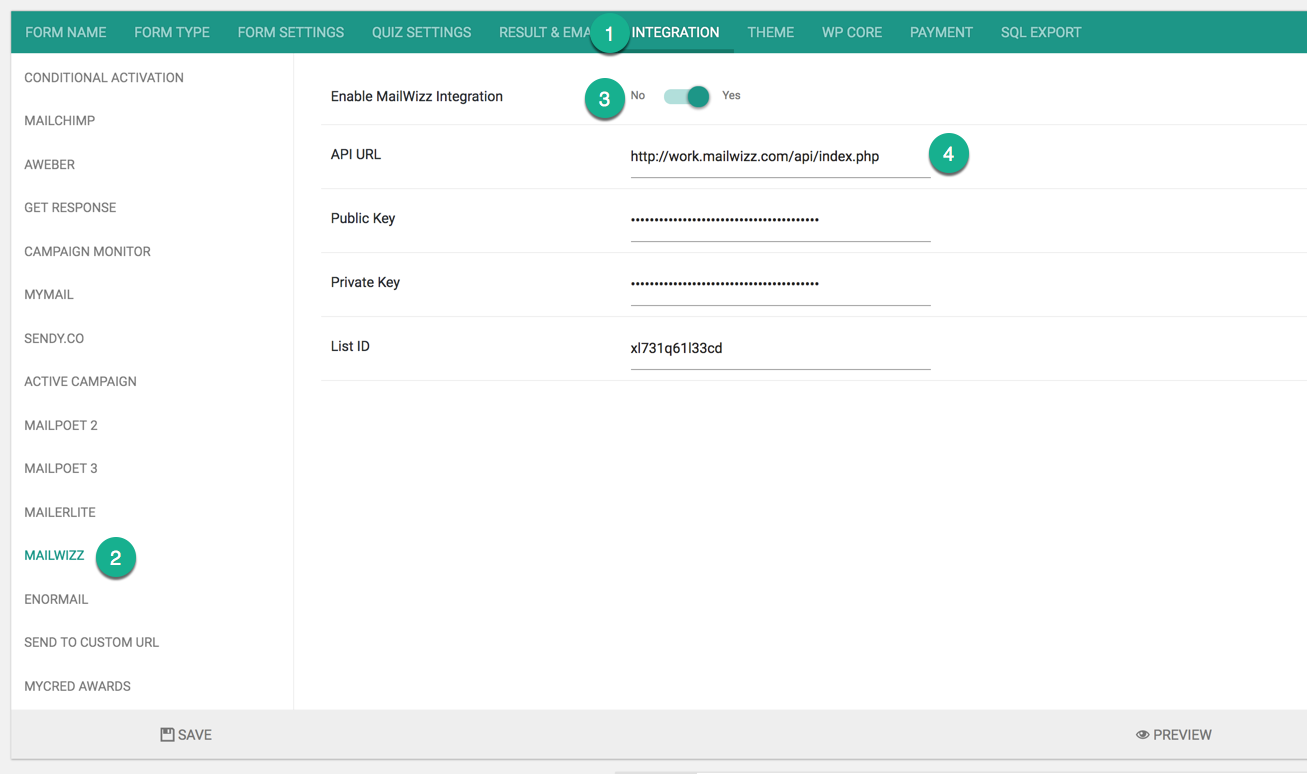This screenshot has width=1307, height=774.
Task: Click the List ID label
Action: [x=350, y=347]
